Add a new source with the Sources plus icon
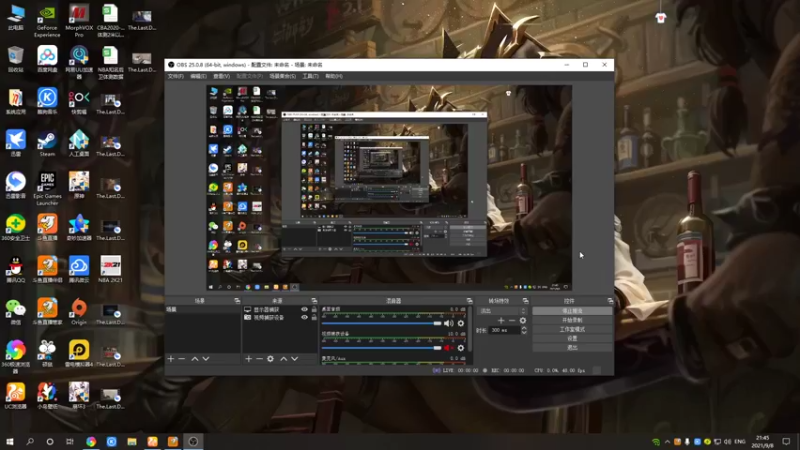The image size is (800, 450). 248,359
